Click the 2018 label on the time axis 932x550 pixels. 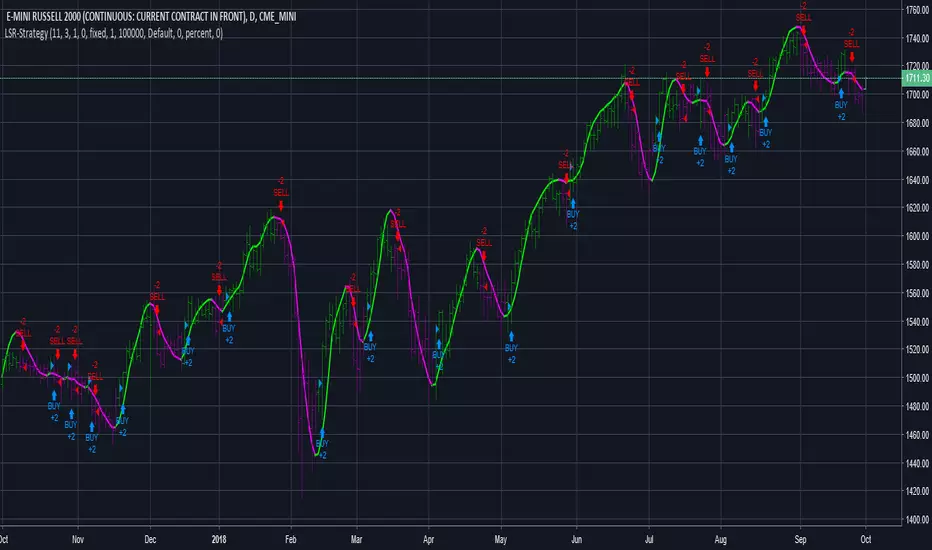219,540
